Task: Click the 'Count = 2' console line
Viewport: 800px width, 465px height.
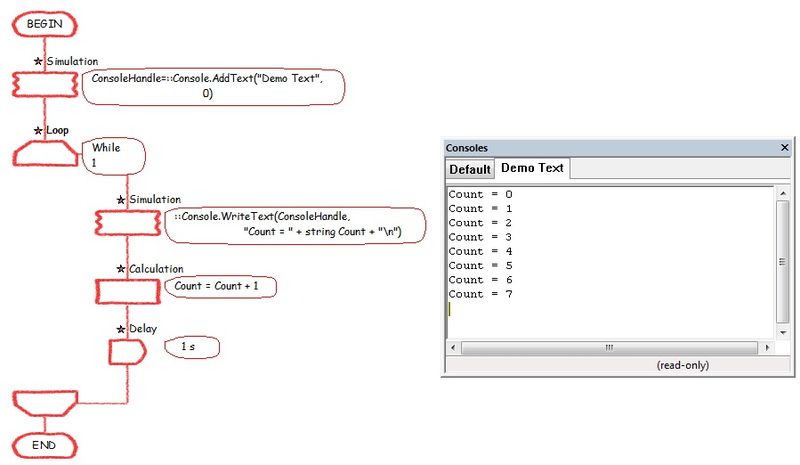Action: pos(481,223)
